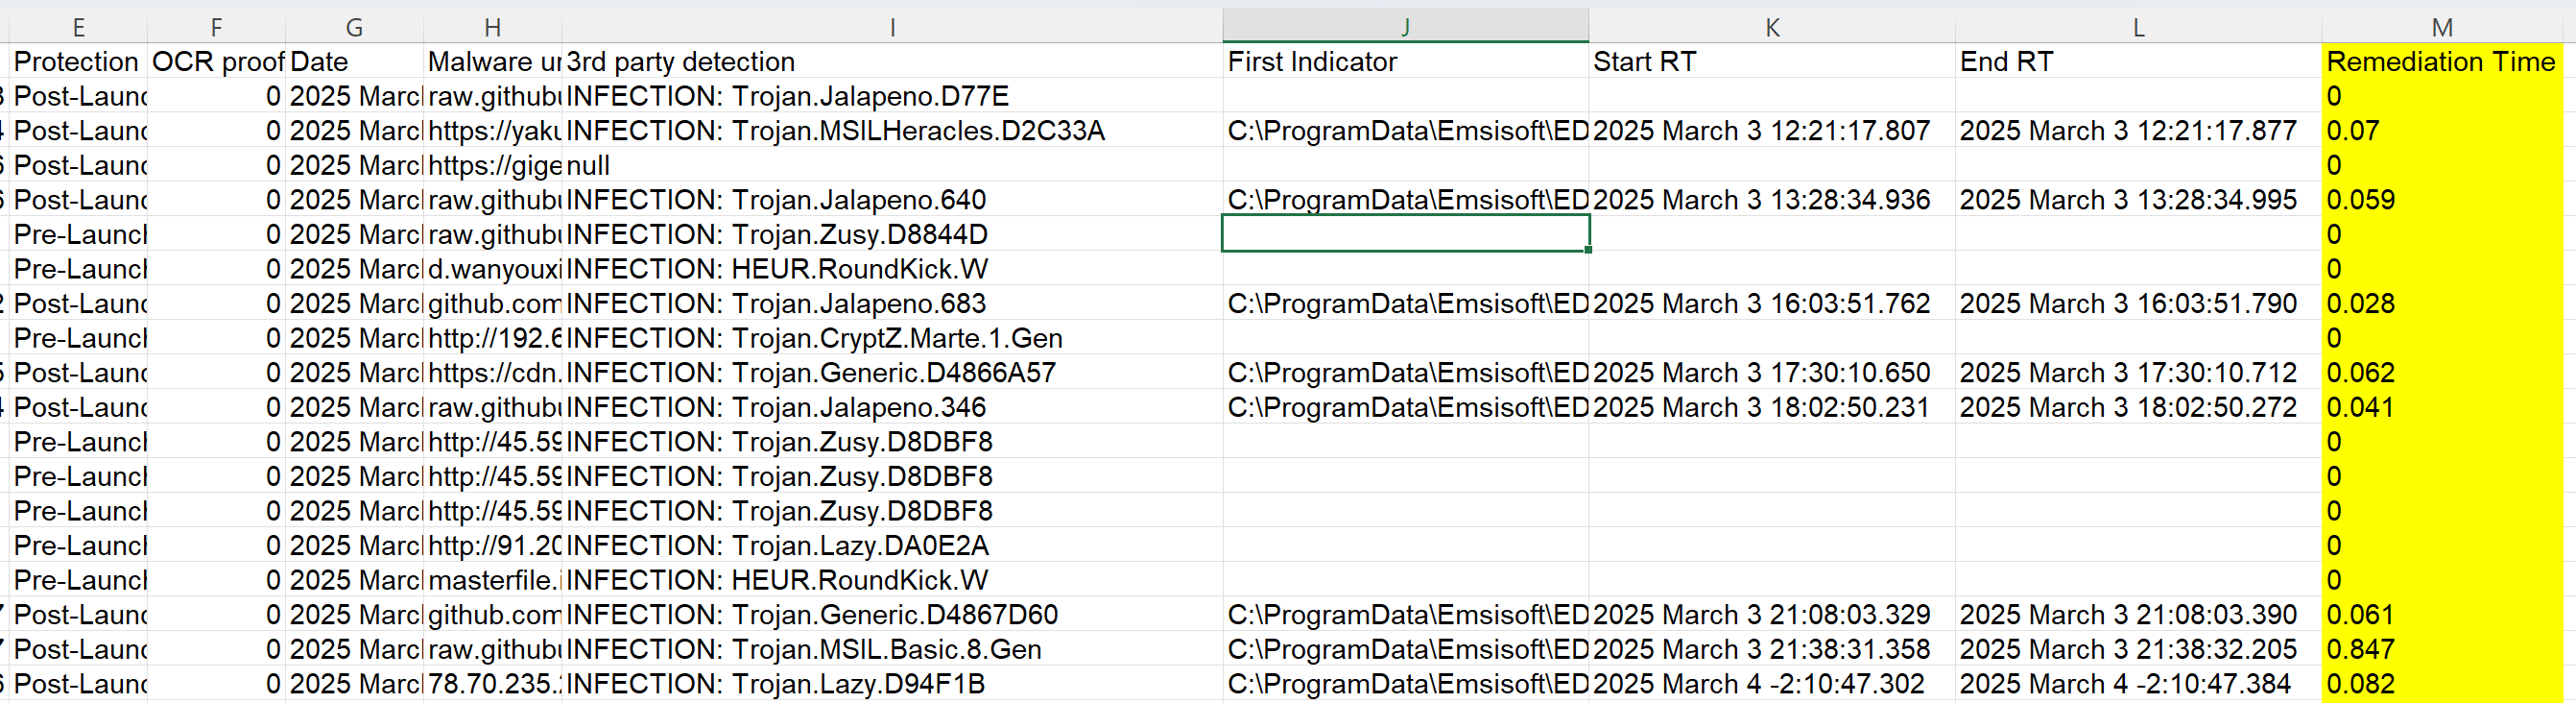
Task: Click the "Start RT" header cell
Action: (1771, 62)
